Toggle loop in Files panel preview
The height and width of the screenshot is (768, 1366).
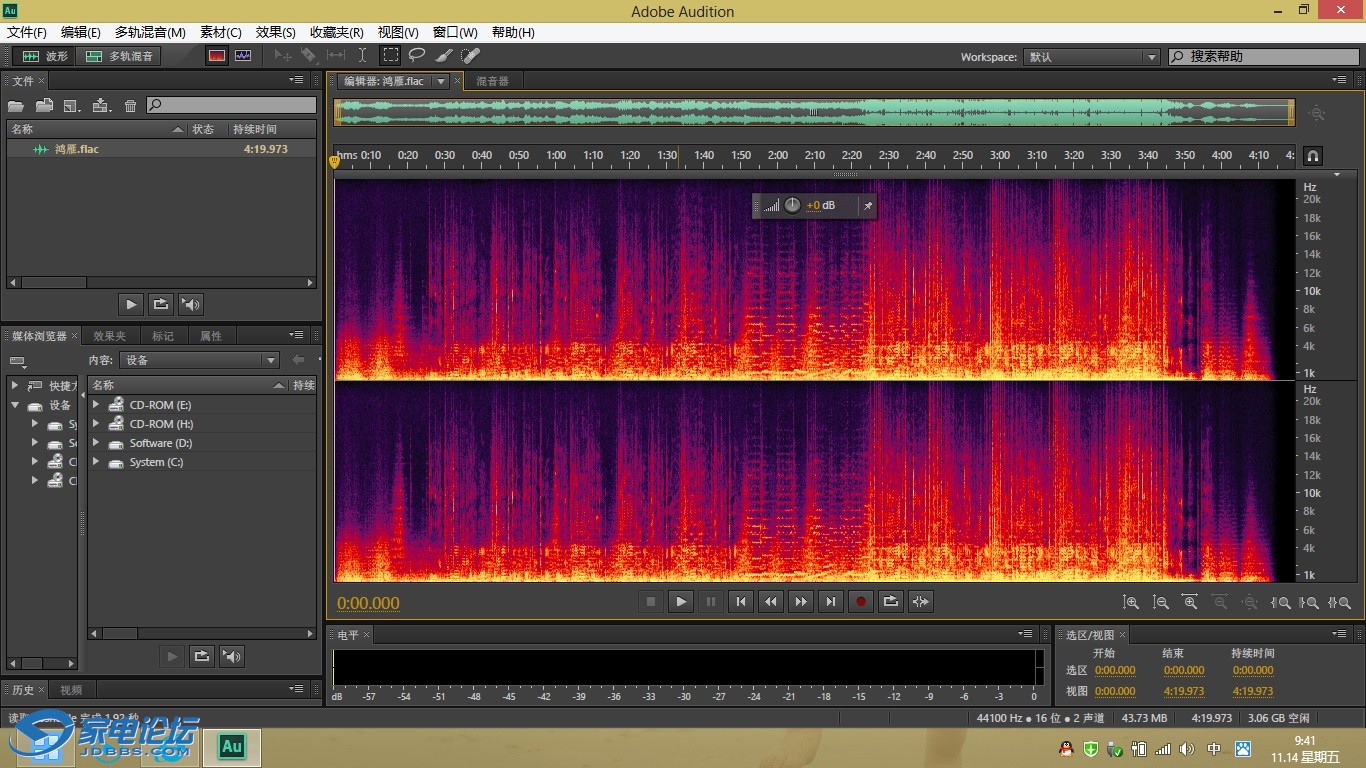[160, 304]
